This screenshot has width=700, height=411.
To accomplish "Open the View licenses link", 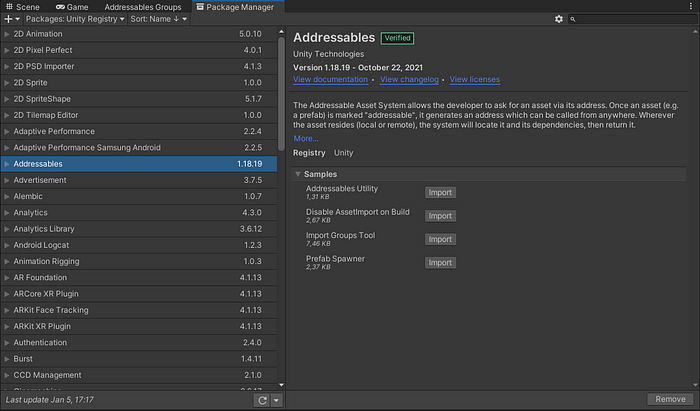I will [x=475, y=79].
